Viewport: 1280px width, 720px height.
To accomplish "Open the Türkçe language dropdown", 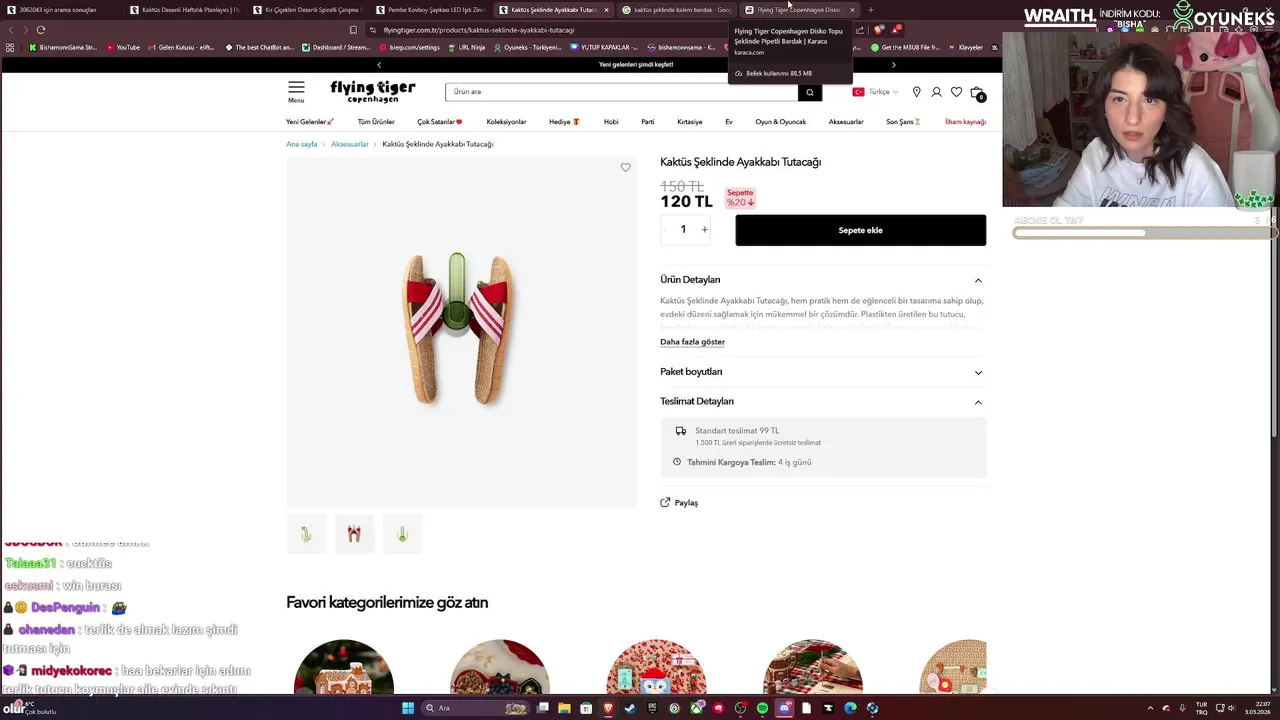I will click(x=875, y=92).
